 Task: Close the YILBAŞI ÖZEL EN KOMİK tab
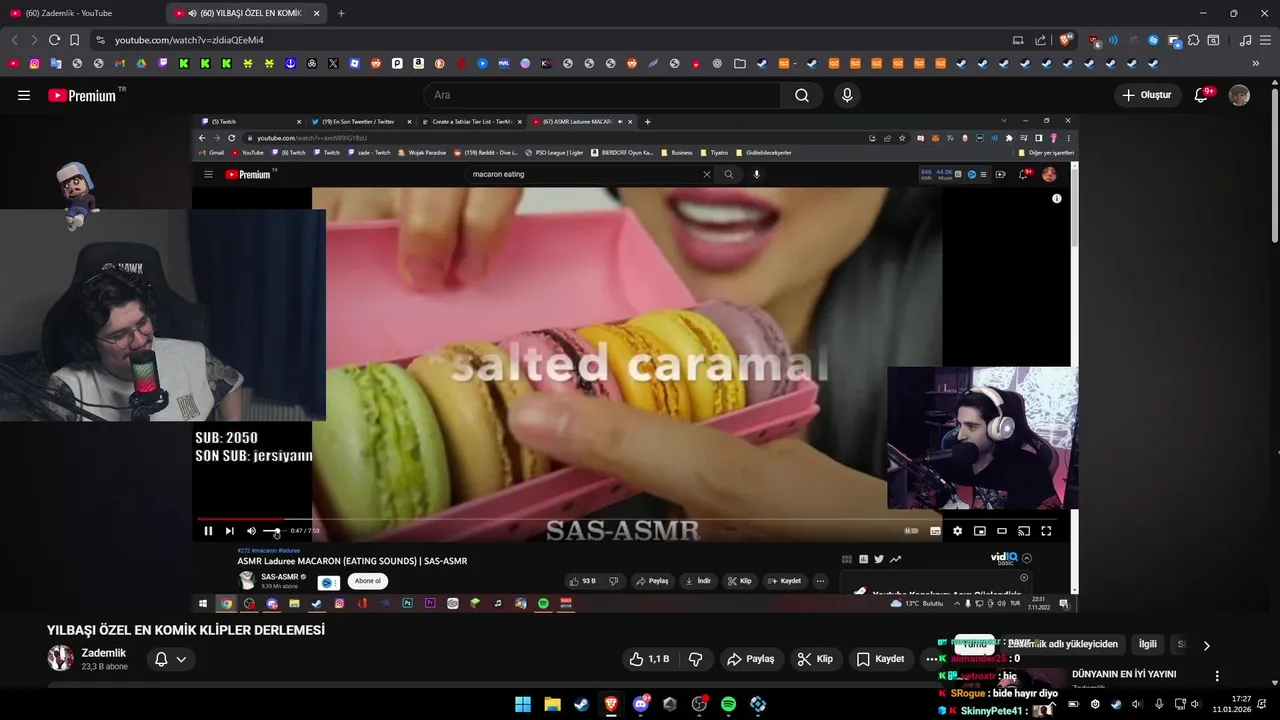coord(317,13)
